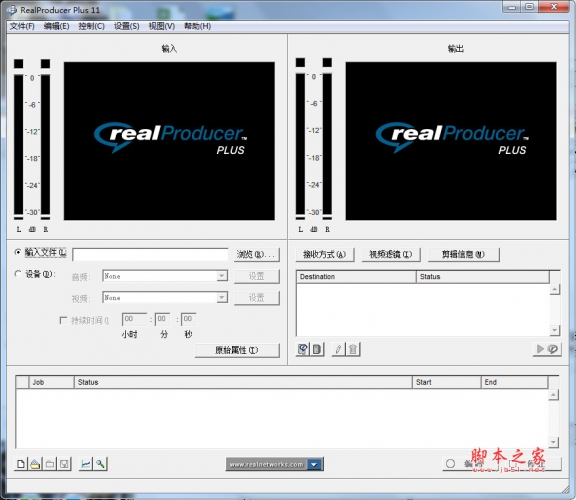The width and height of the screenshot is (576, 500).
Task: Open the 编辑(E) menu
Action: [57, 26]
